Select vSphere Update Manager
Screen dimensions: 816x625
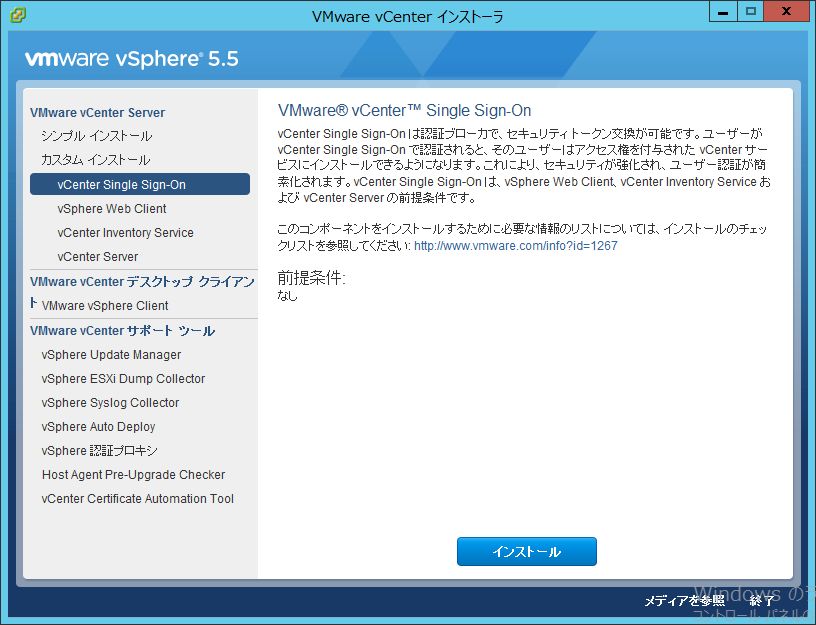click(x=111, y=354)
